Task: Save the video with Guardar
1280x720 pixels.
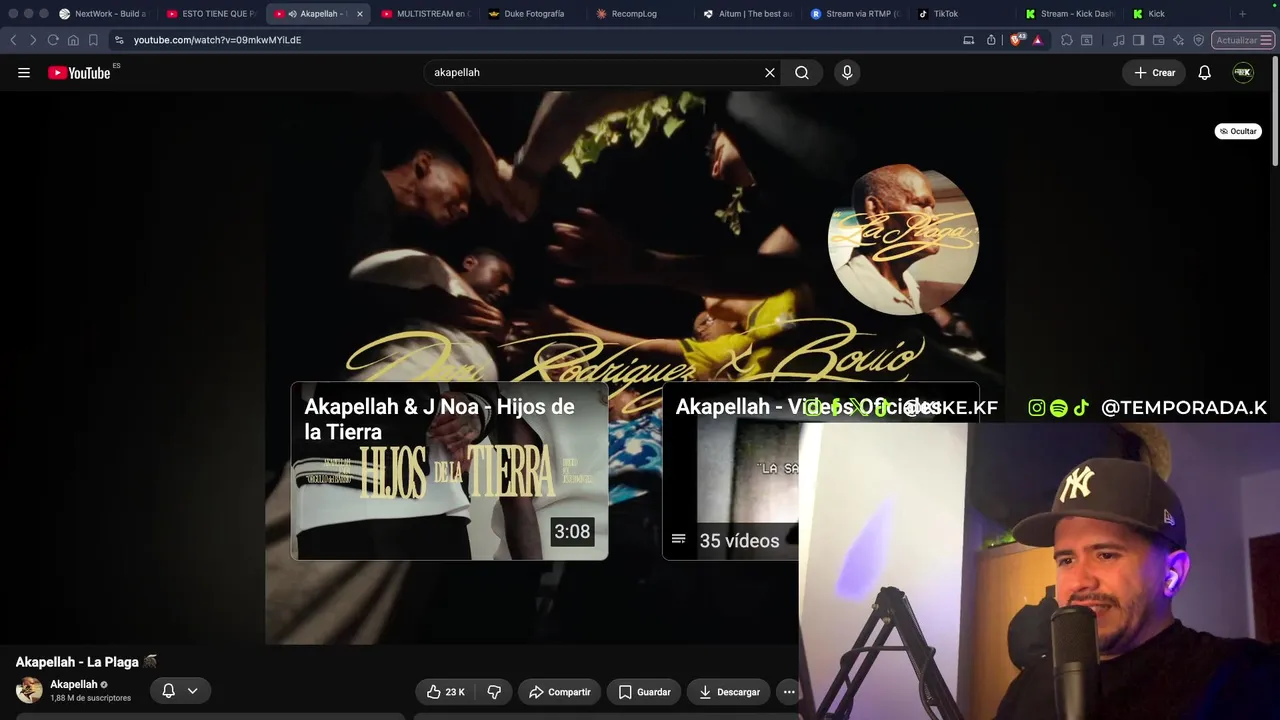Action: coord(644,692)
